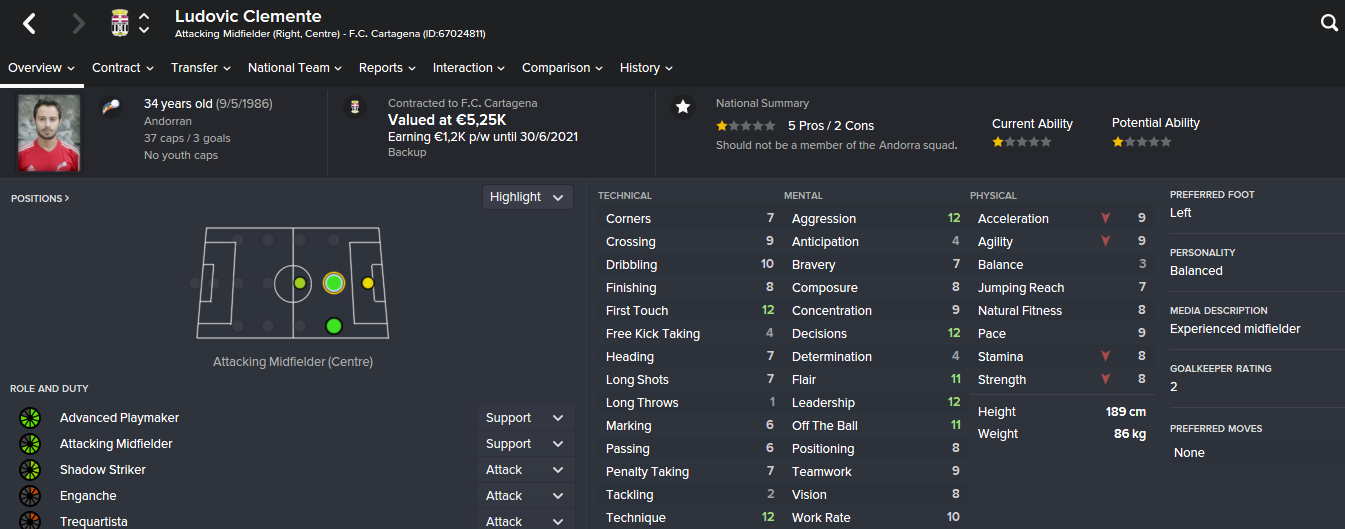1345x529 pixels.
Task: Click the F.C. Cartagena club badge
Action: [120, 23]
